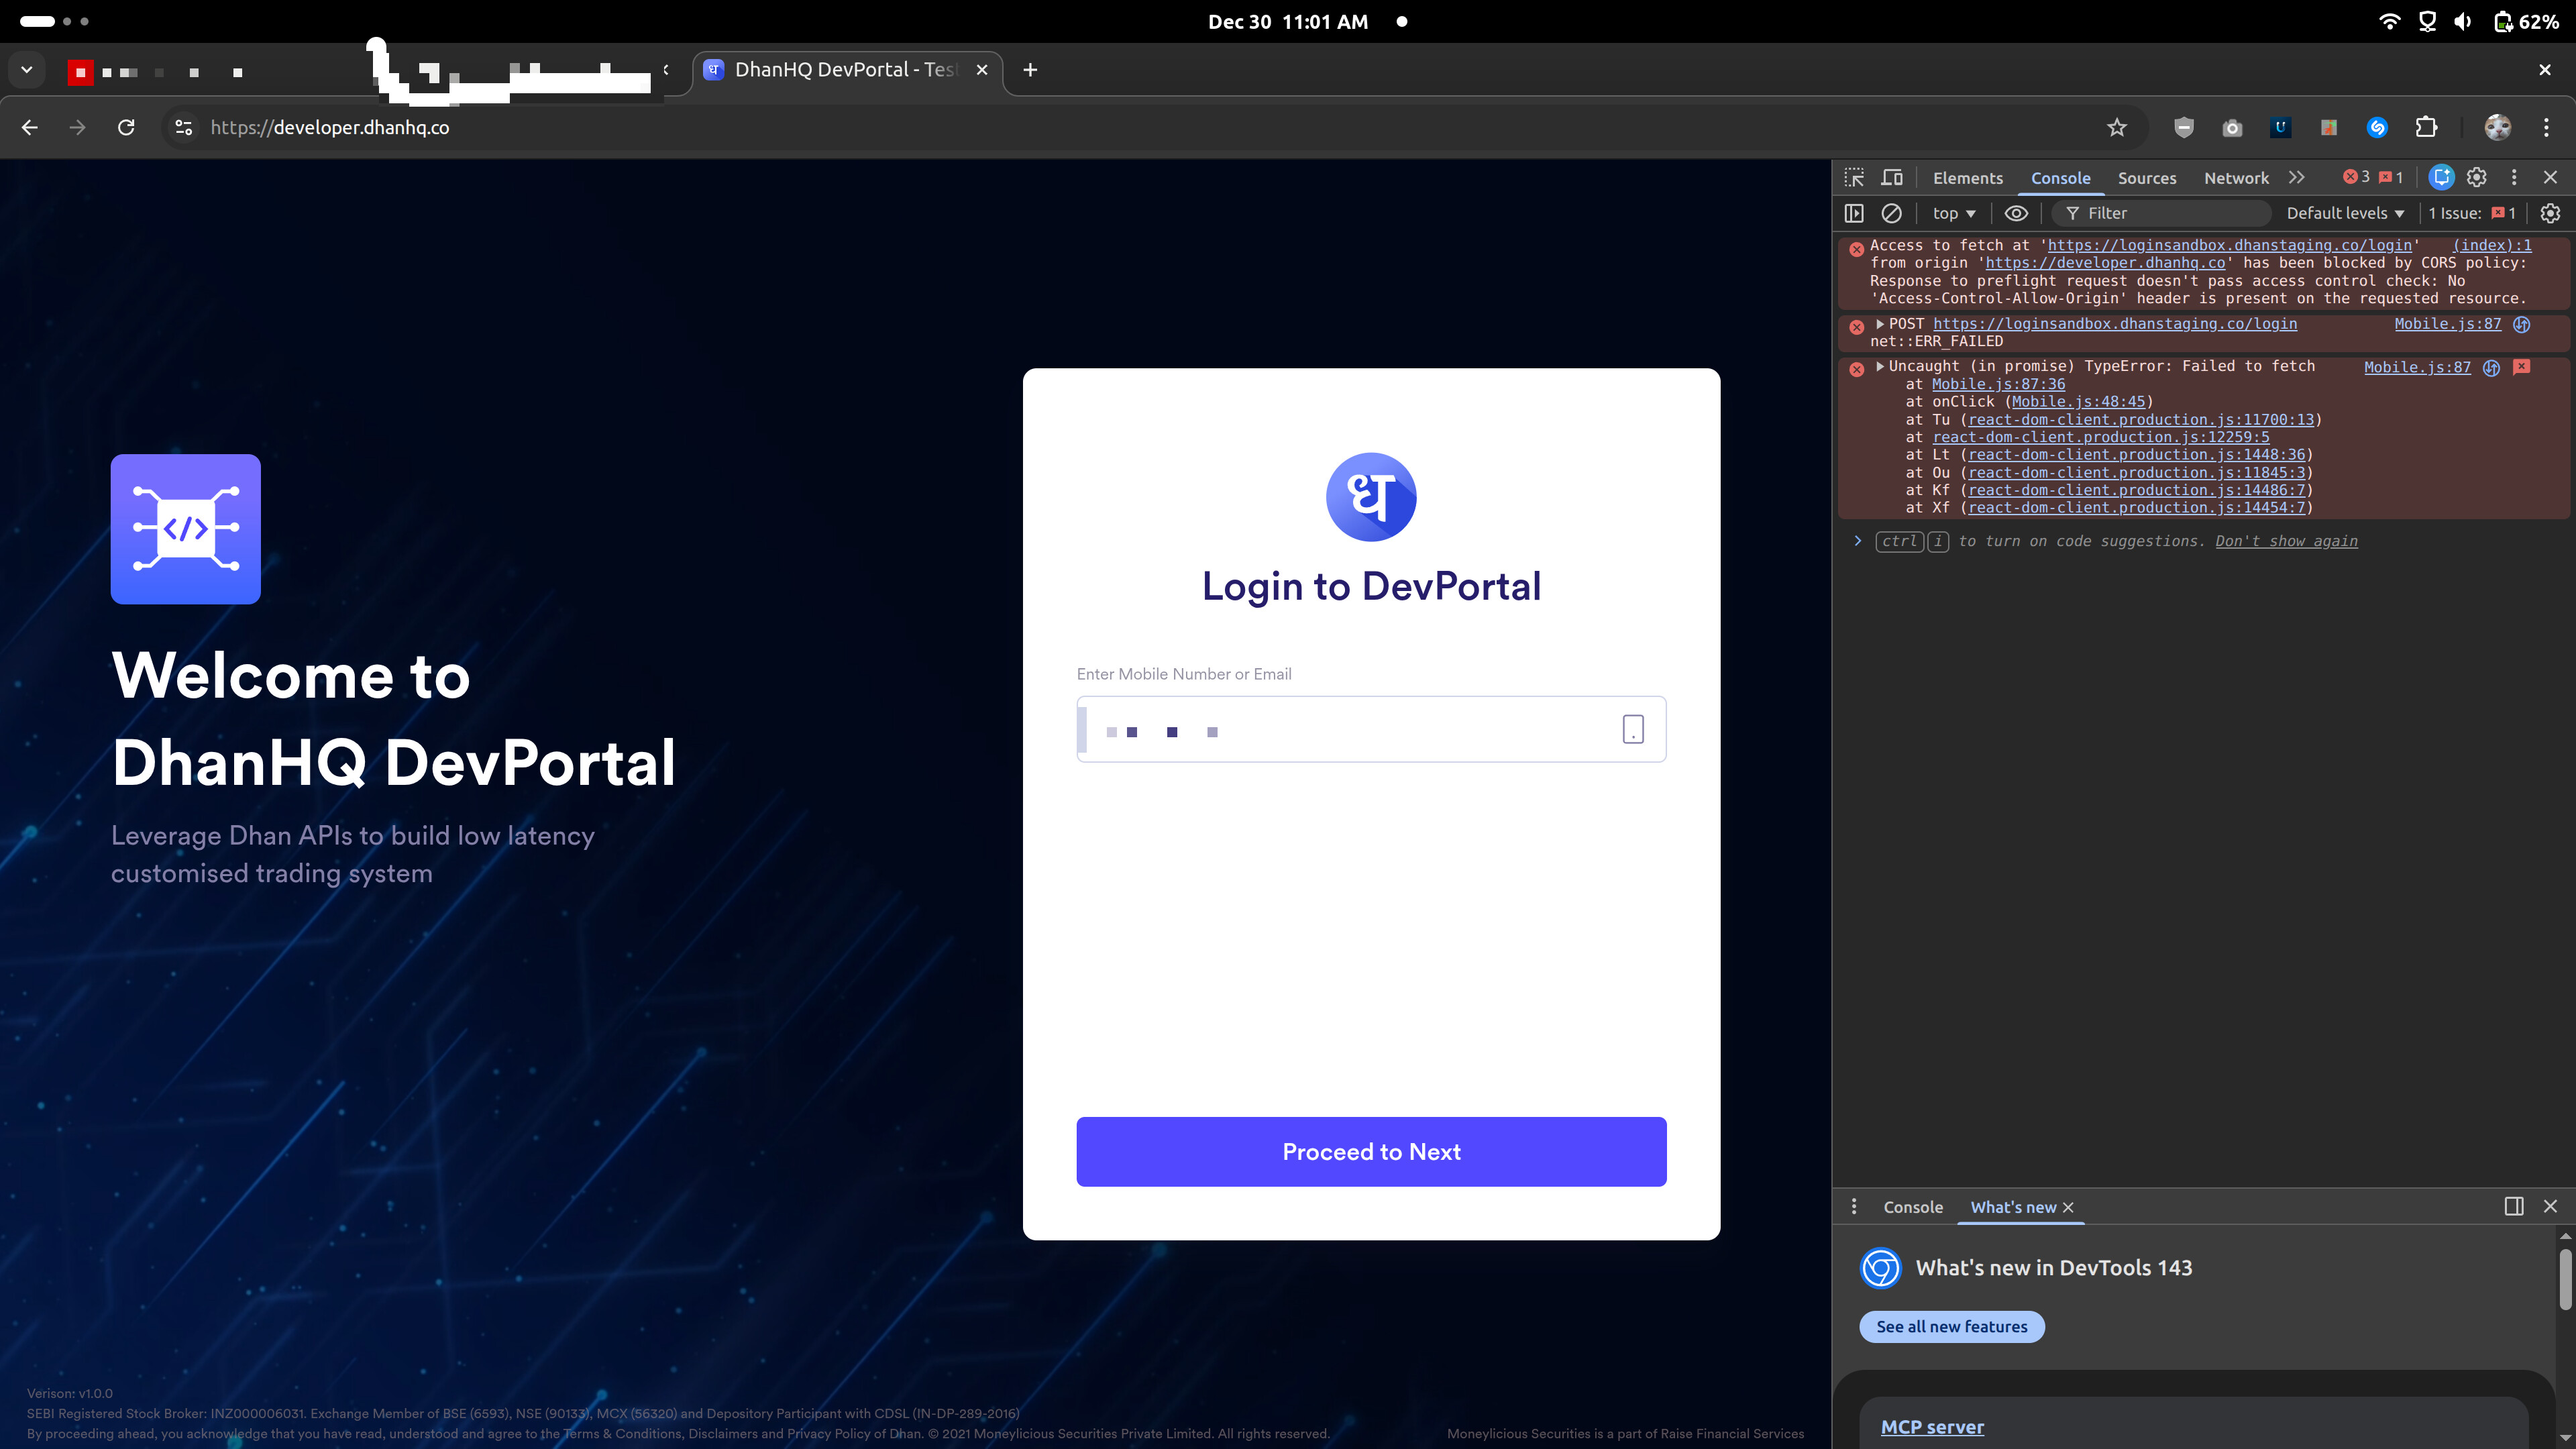Click the inspect element picker icon
Image resolution: width=2576 pixels, height=1449 pixels.
pos(1854,177)
